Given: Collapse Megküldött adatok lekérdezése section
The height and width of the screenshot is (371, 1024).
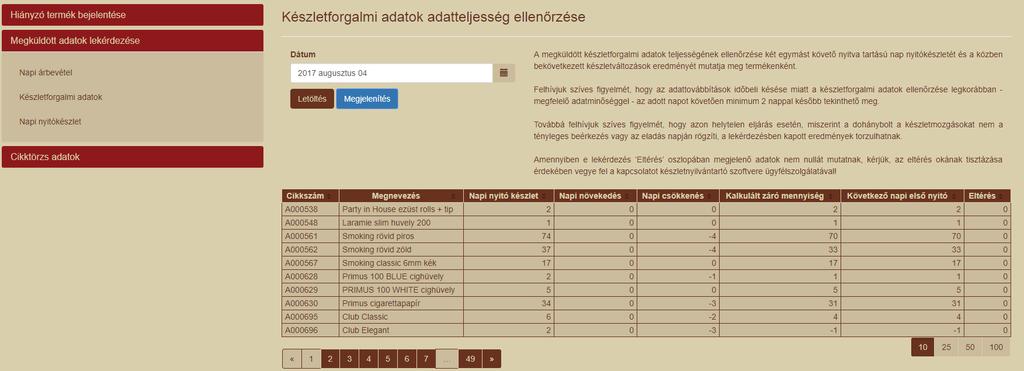Looking at the screenshot, I should coord(133,40).
